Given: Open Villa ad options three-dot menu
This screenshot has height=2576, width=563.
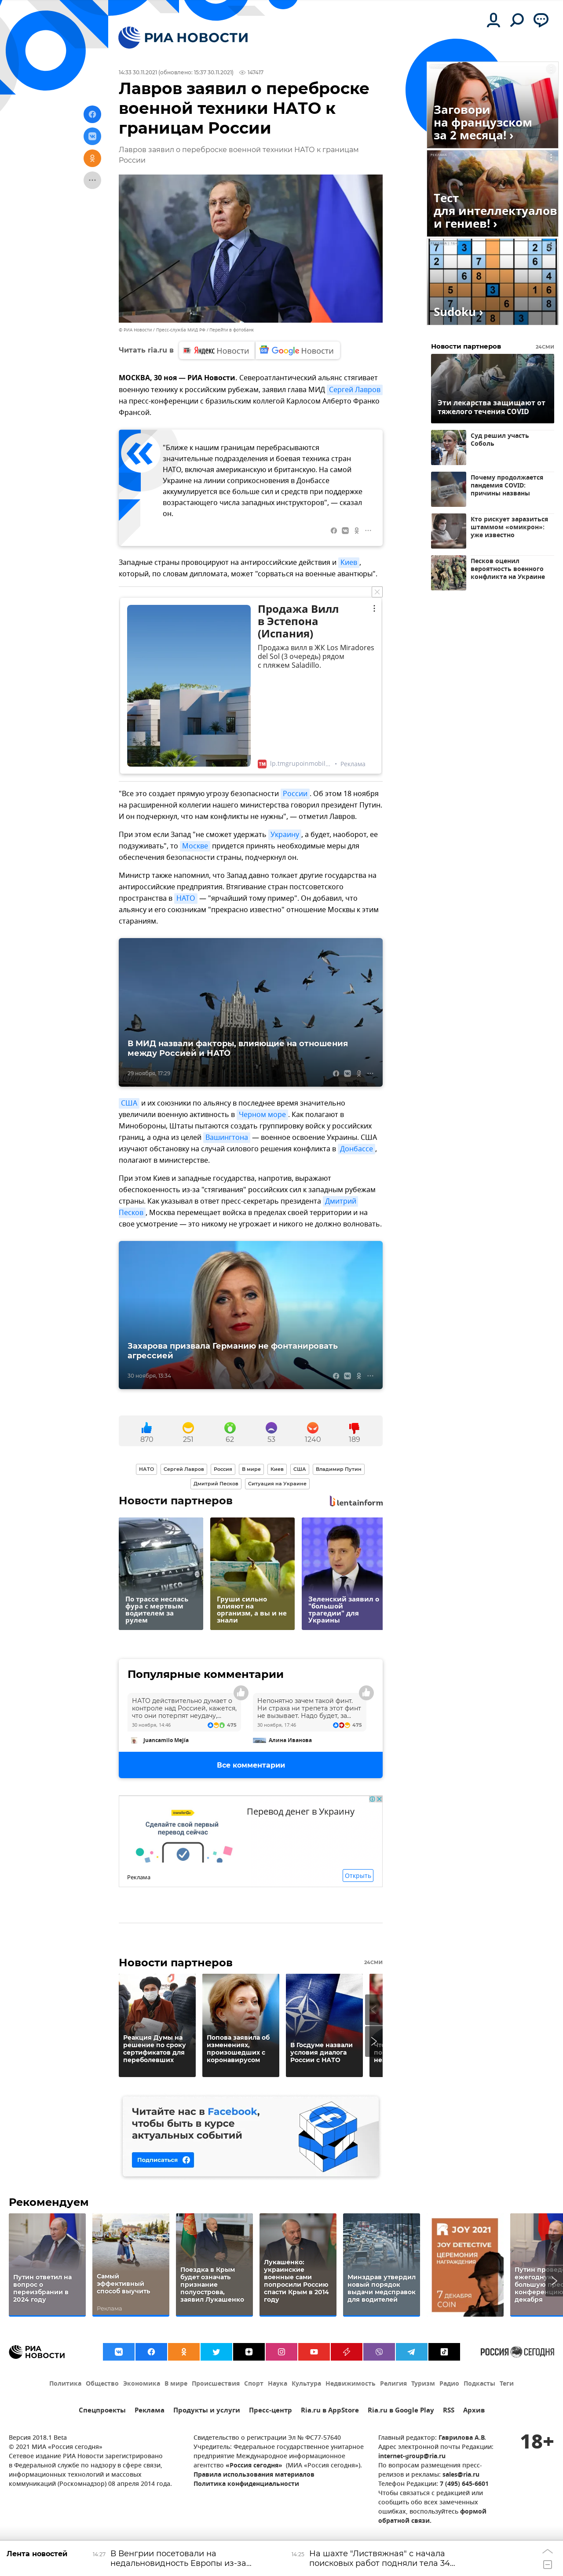Looking at the screenshot, I should click(374, 608).
